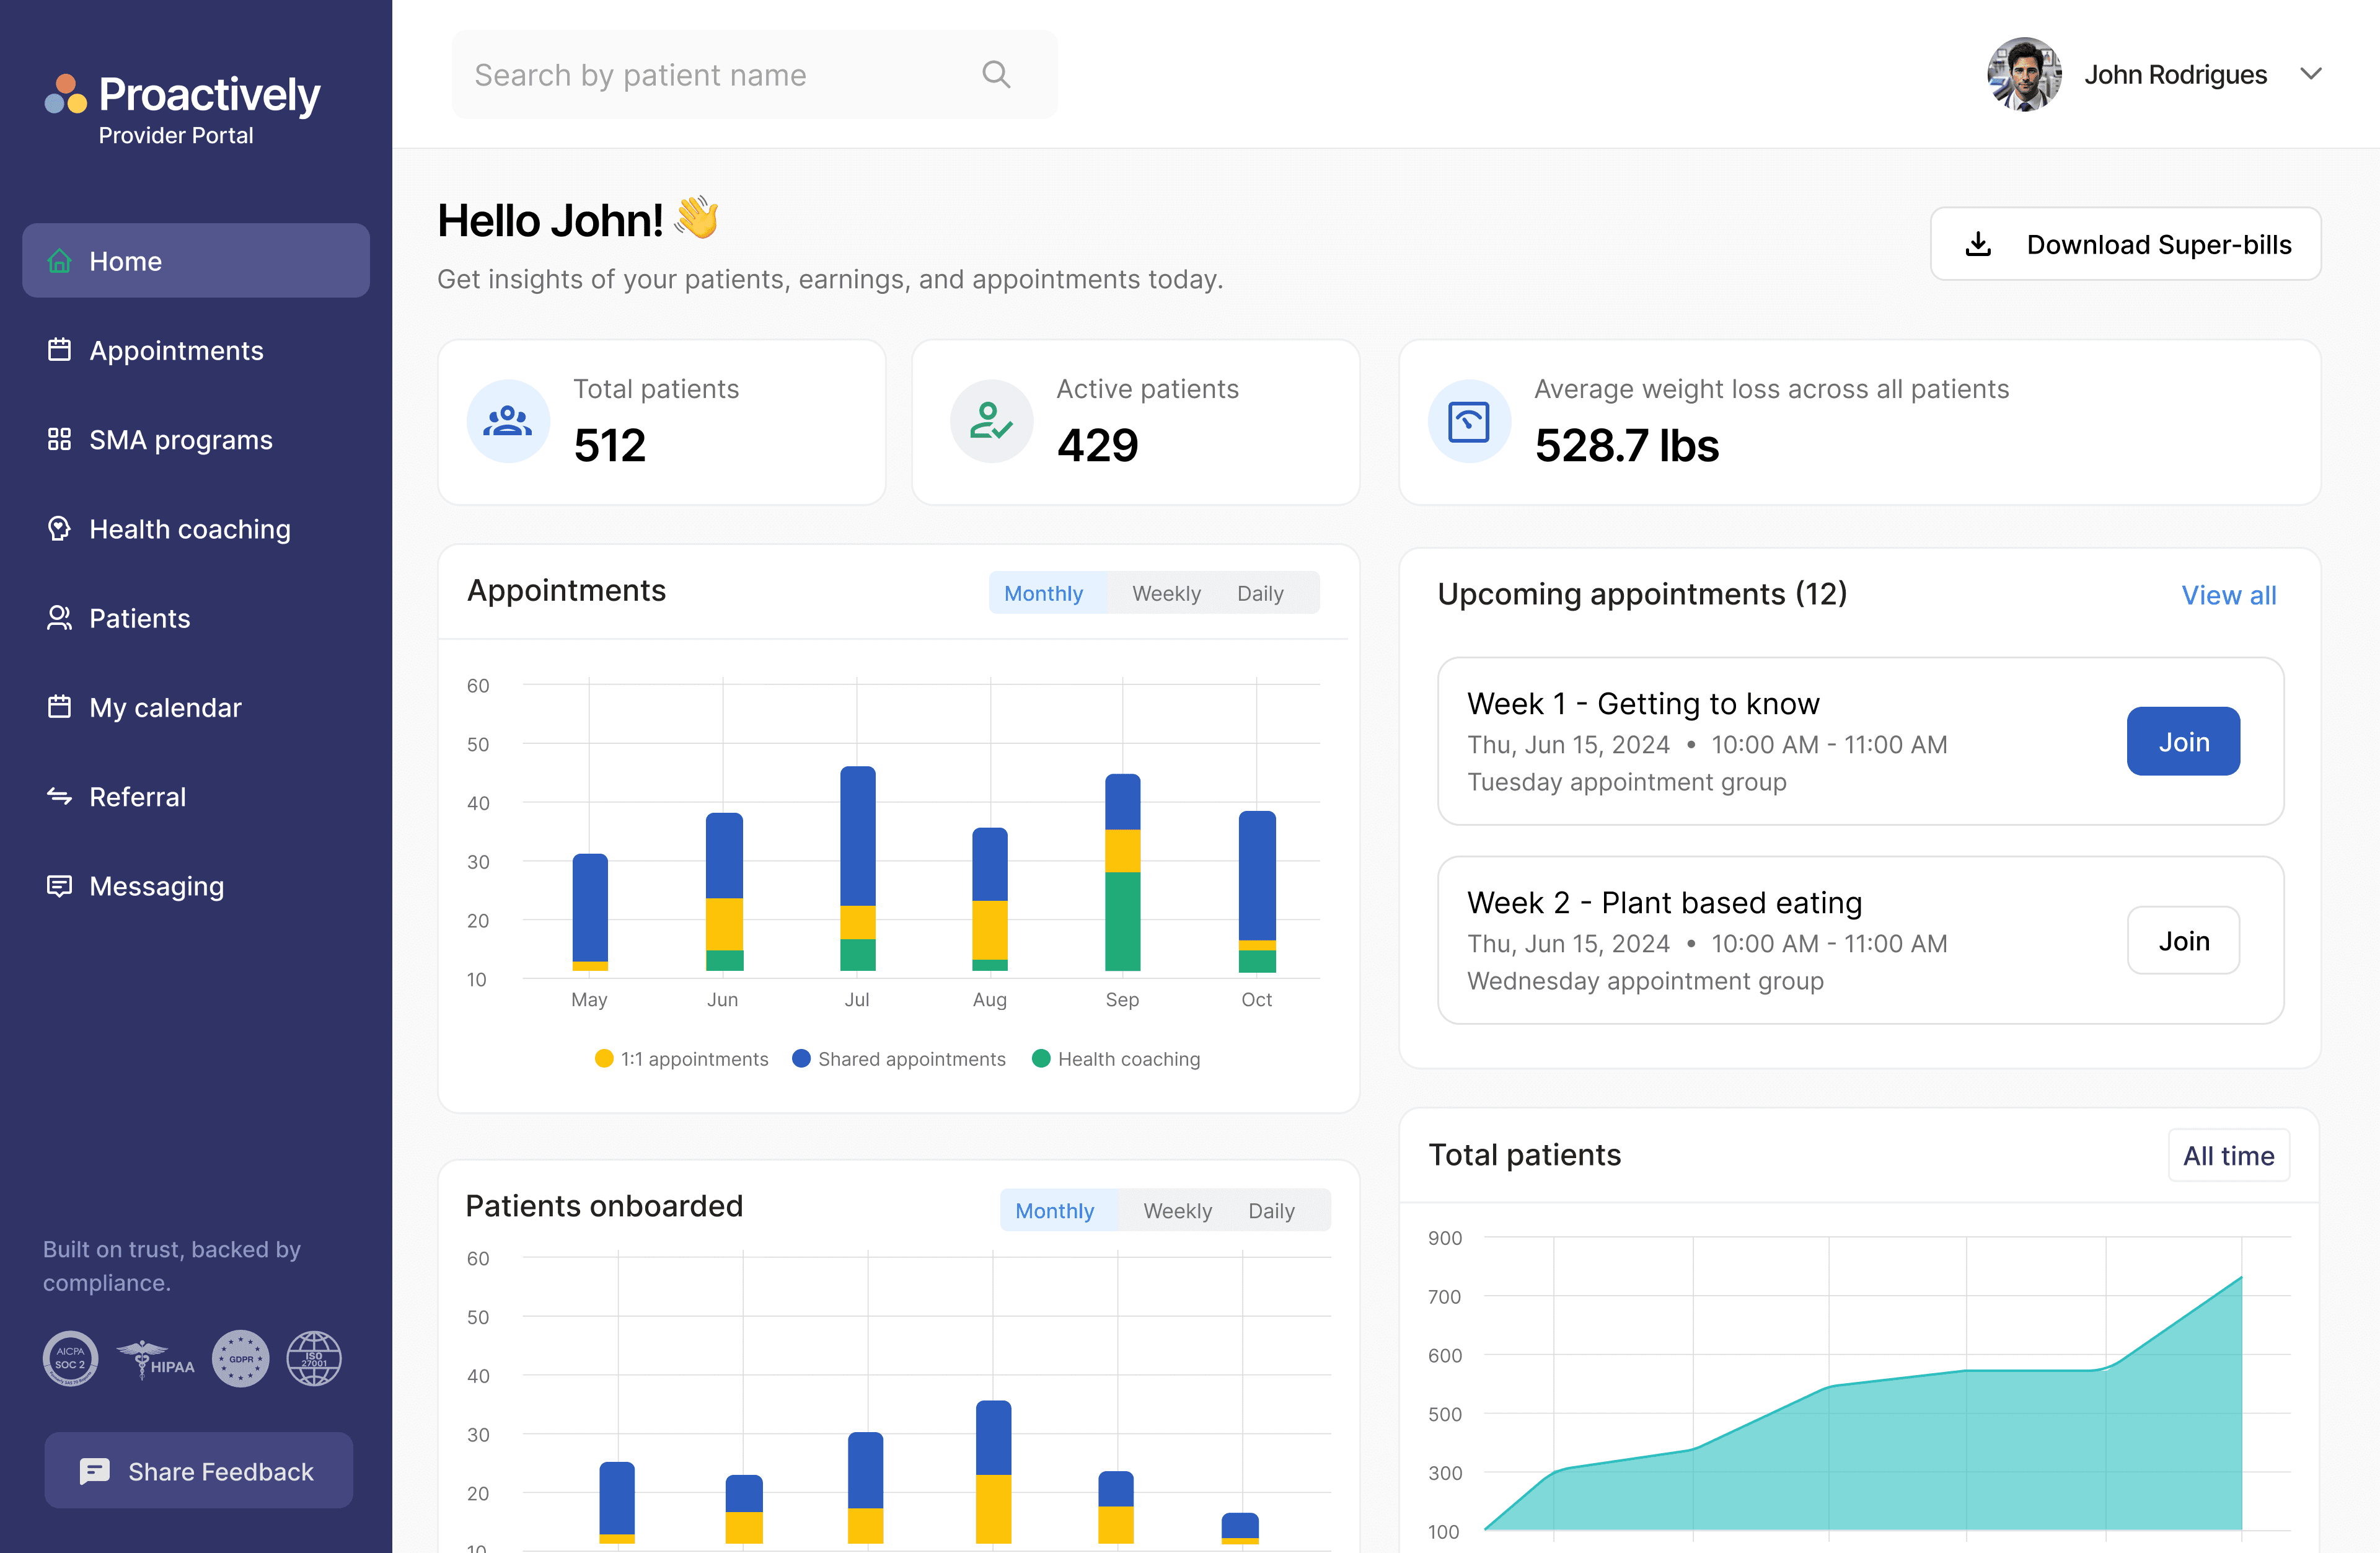Toggle Shared appointments legend blue dot
This screenshot has height=1553, width=2380.
coord(801,1058)
